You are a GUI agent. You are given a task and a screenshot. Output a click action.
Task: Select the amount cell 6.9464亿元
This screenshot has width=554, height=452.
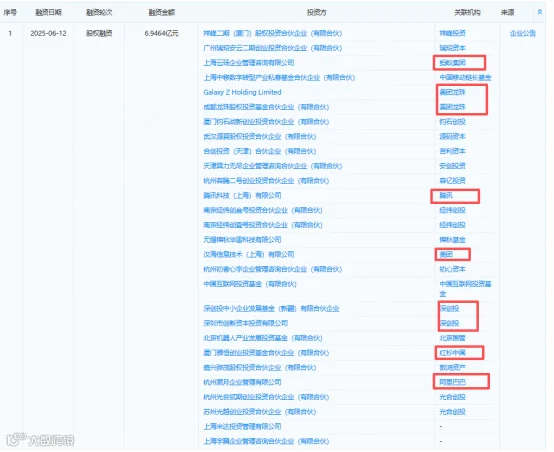point(161,33)
